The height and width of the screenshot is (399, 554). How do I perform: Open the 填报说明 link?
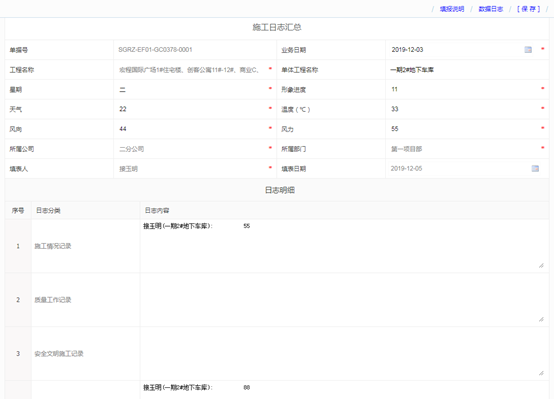pos(452,9)
